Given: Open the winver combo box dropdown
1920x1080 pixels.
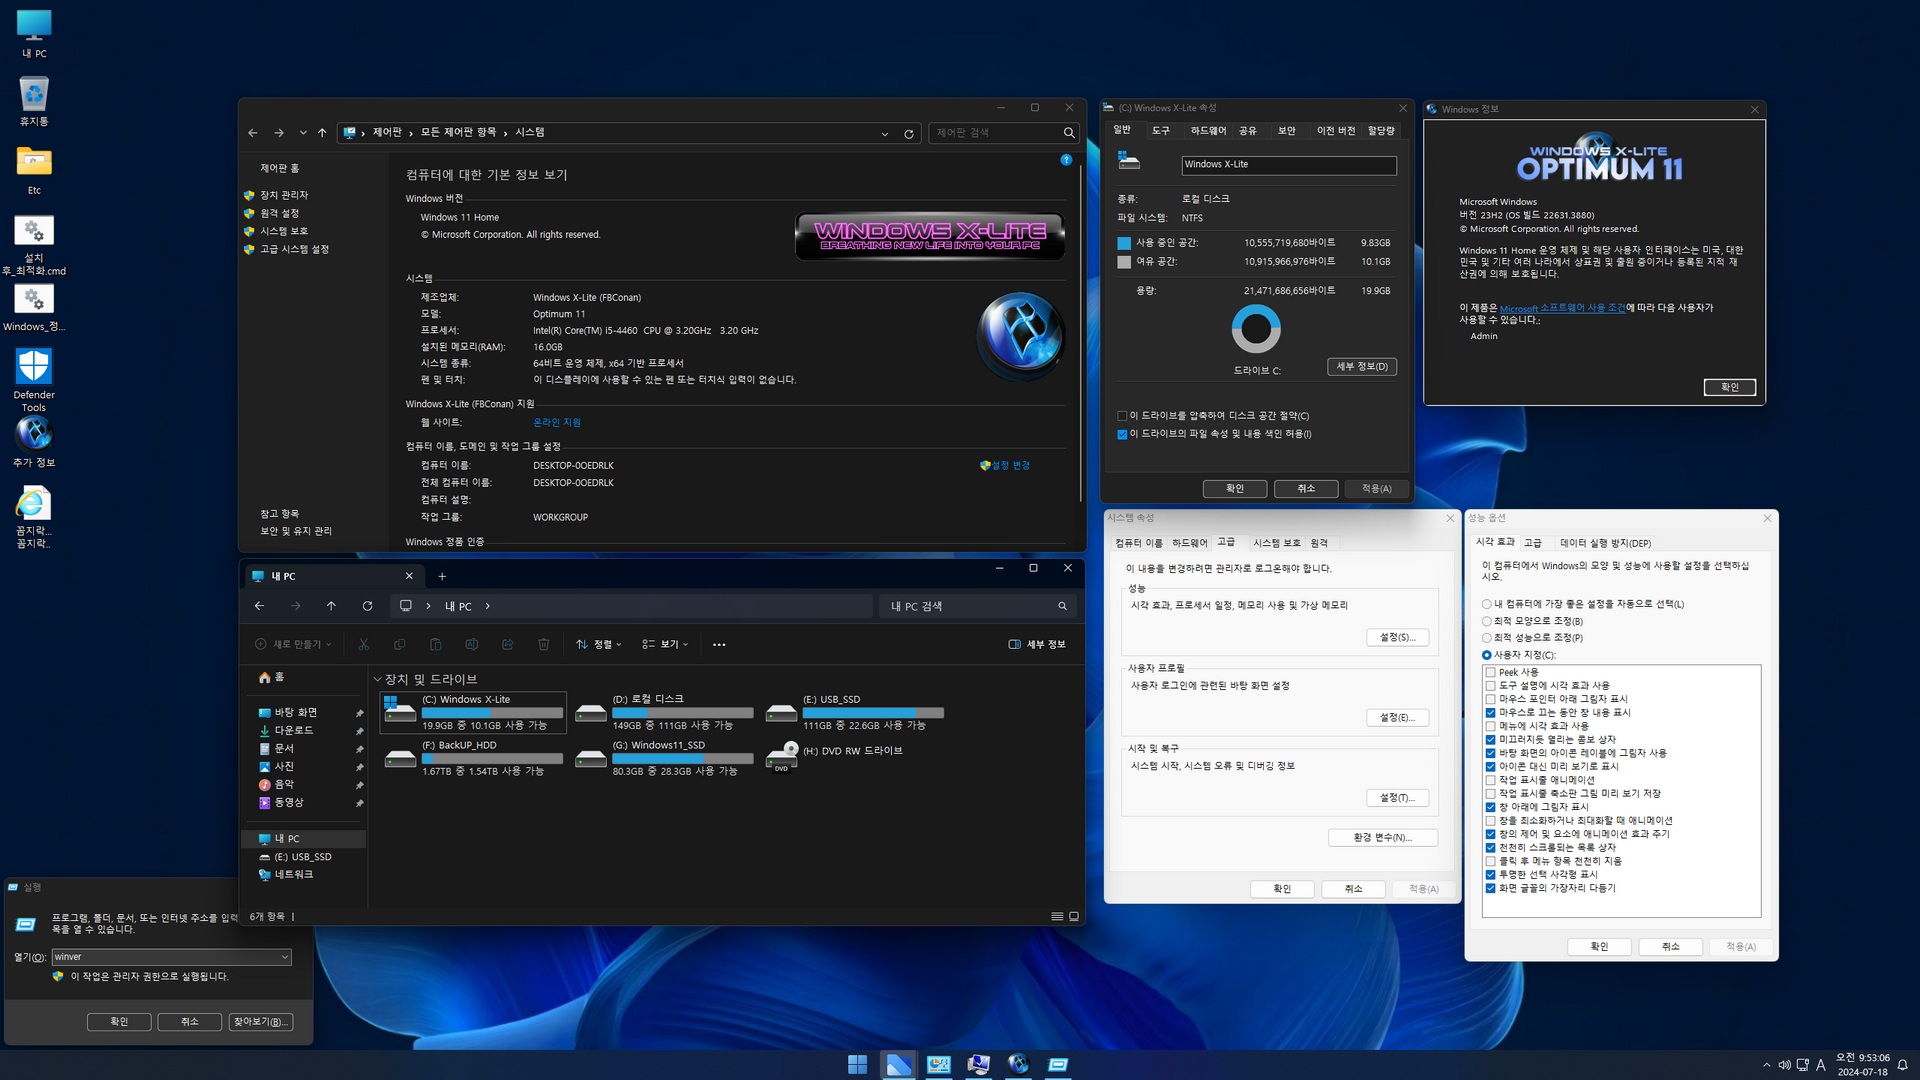Looking at the screenshot, I should click(x=284, y=957).
